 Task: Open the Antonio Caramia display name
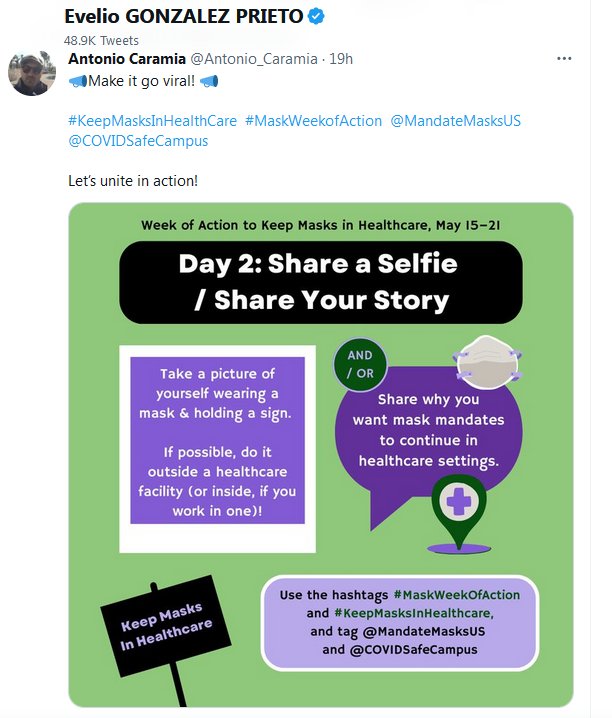(x=127, y=59)
